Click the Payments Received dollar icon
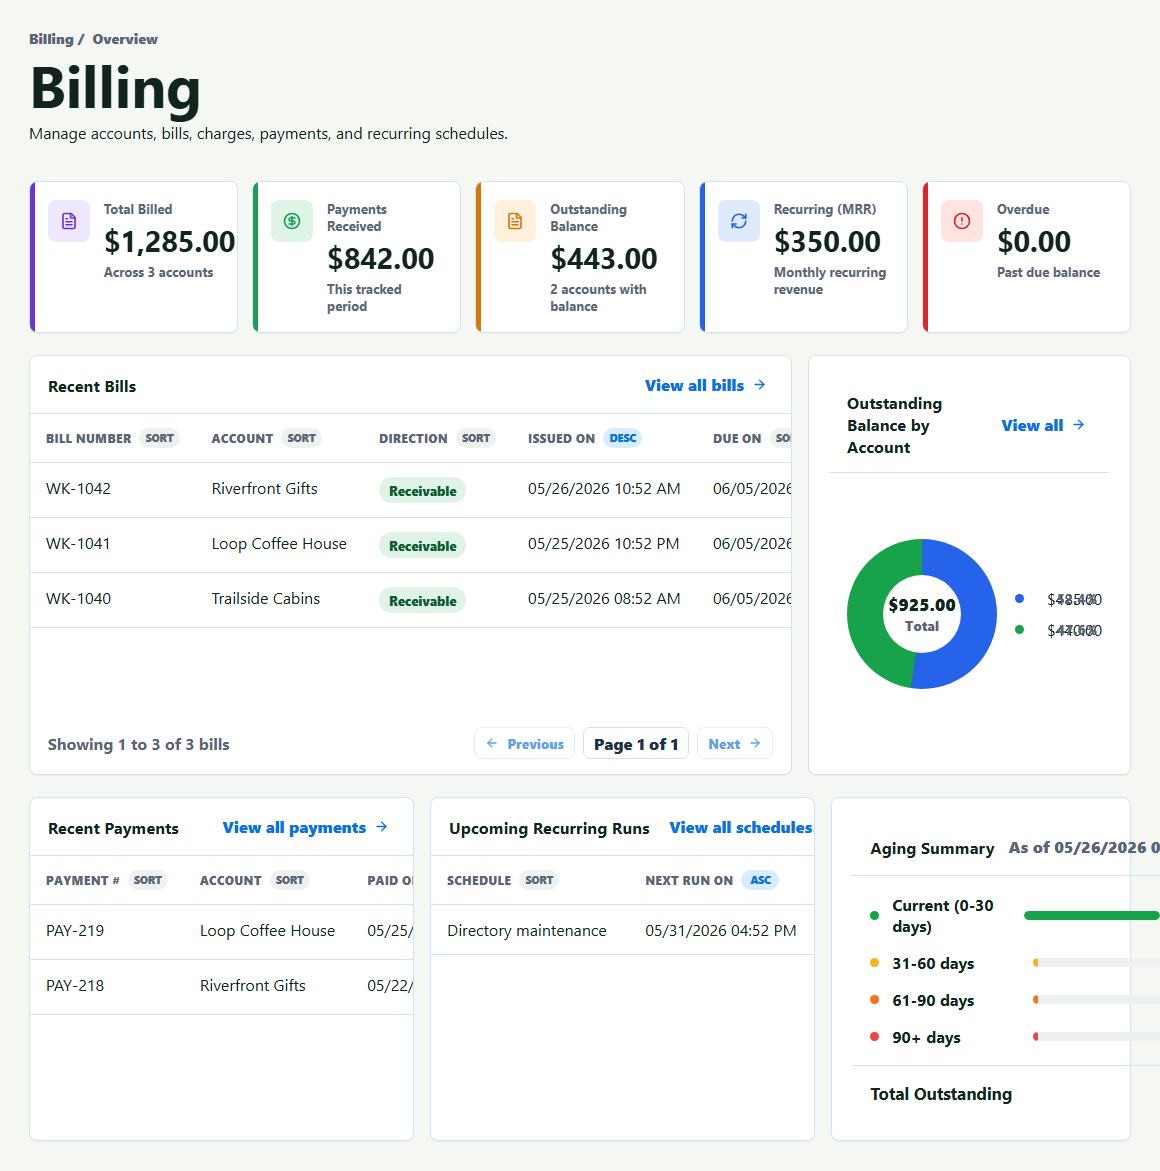This screenshot has width=1160, height=1171. (292, 221)
